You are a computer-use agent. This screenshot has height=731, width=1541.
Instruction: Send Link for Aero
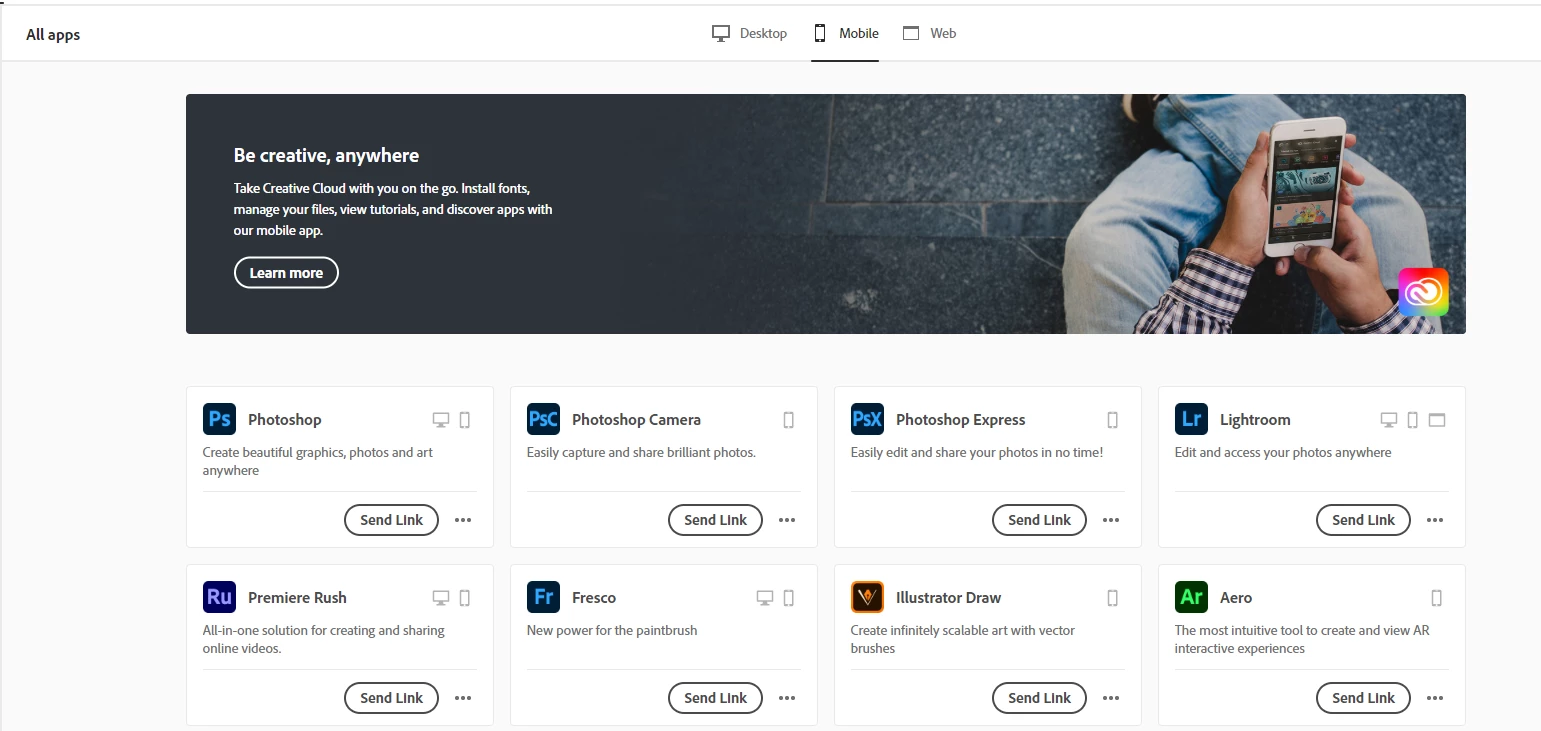pos(1363,698)
